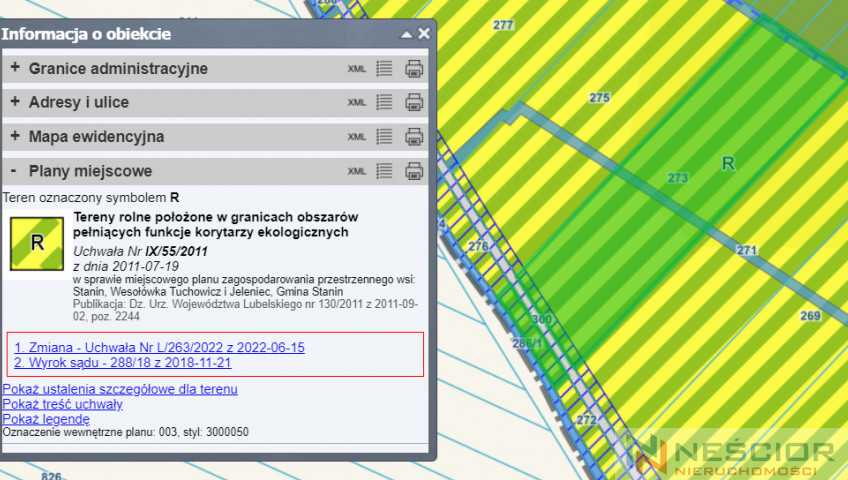This screenshot has height=480, width=848.
Task: Print Mapa ewidencyjna section
Action: point(414,137)
